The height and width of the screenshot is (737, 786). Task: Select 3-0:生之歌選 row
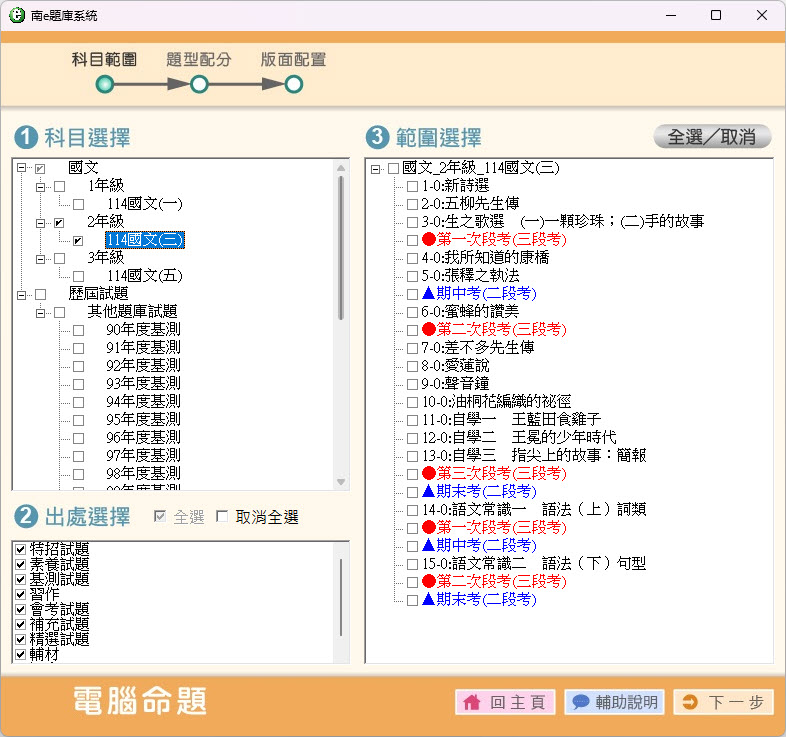click(x=562, y=222)
